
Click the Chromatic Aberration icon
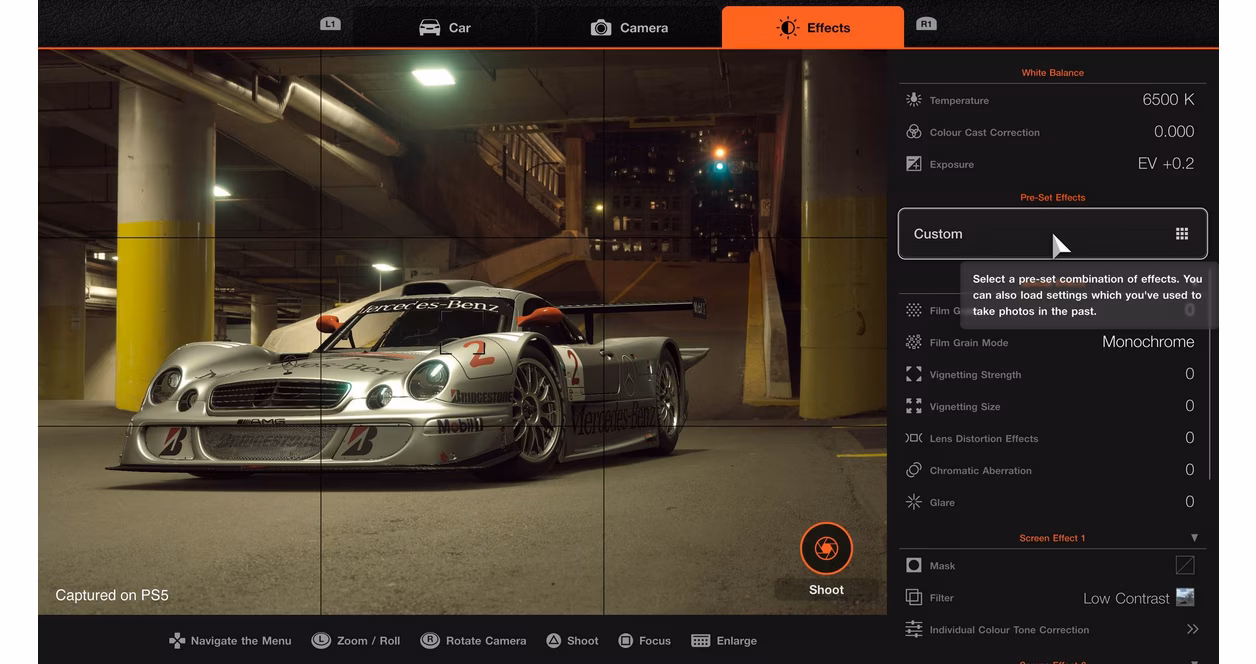[913, 470]
